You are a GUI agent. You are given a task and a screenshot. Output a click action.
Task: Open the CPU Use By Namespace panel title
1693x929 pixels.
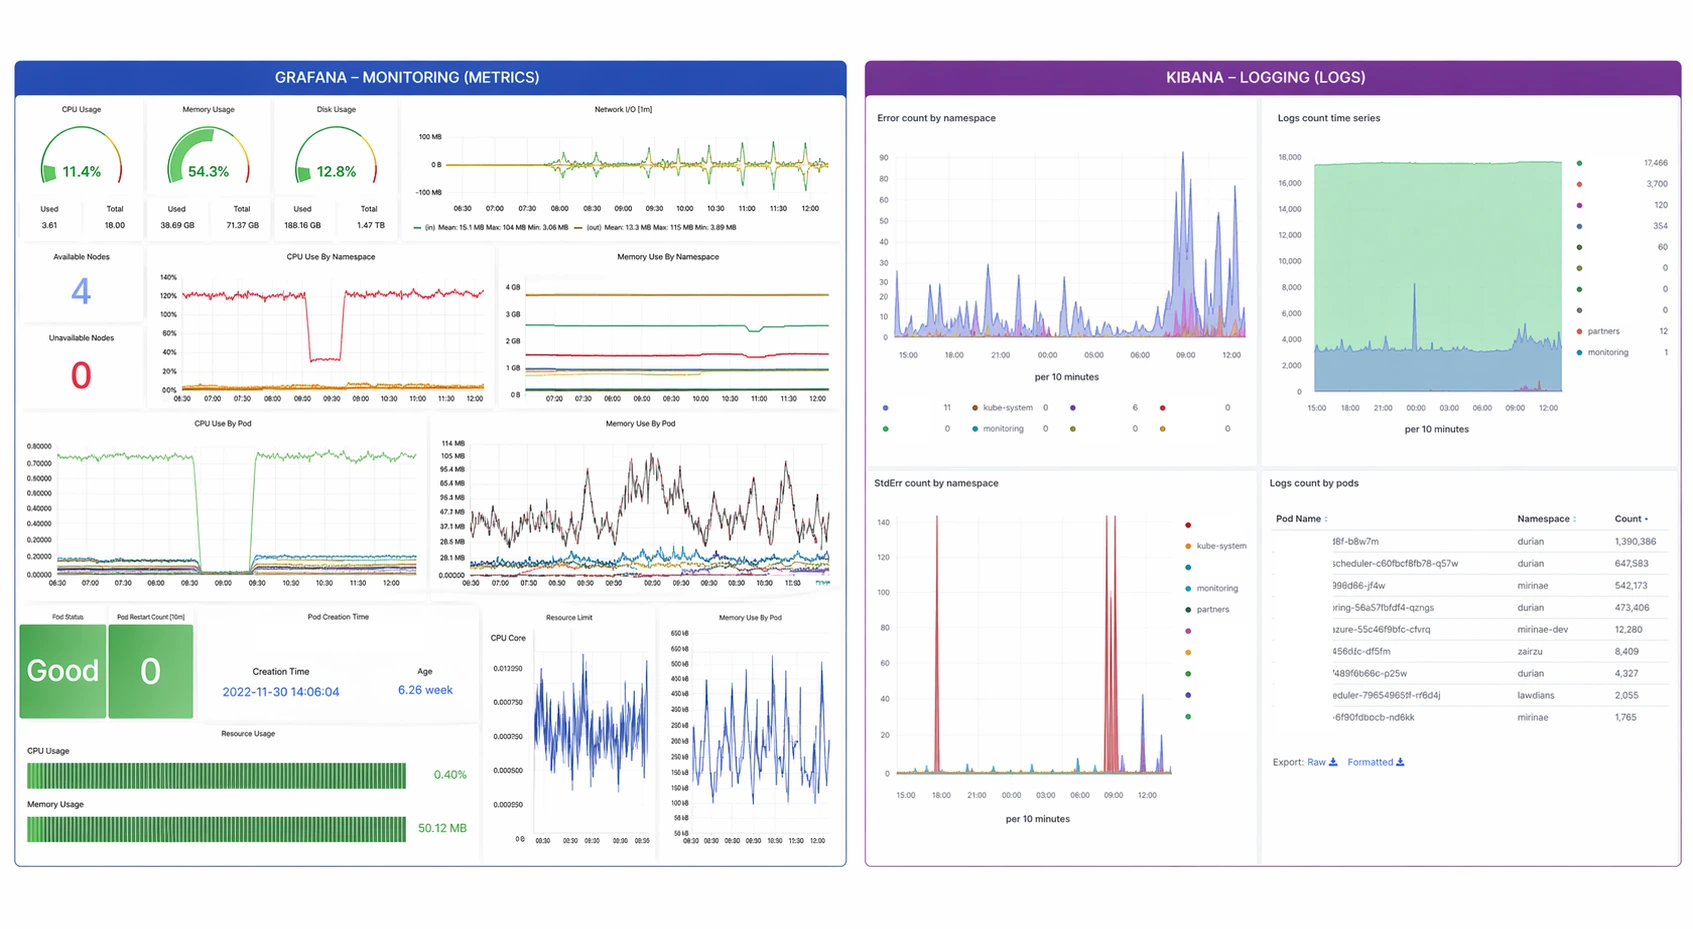[x=331, y=257]
